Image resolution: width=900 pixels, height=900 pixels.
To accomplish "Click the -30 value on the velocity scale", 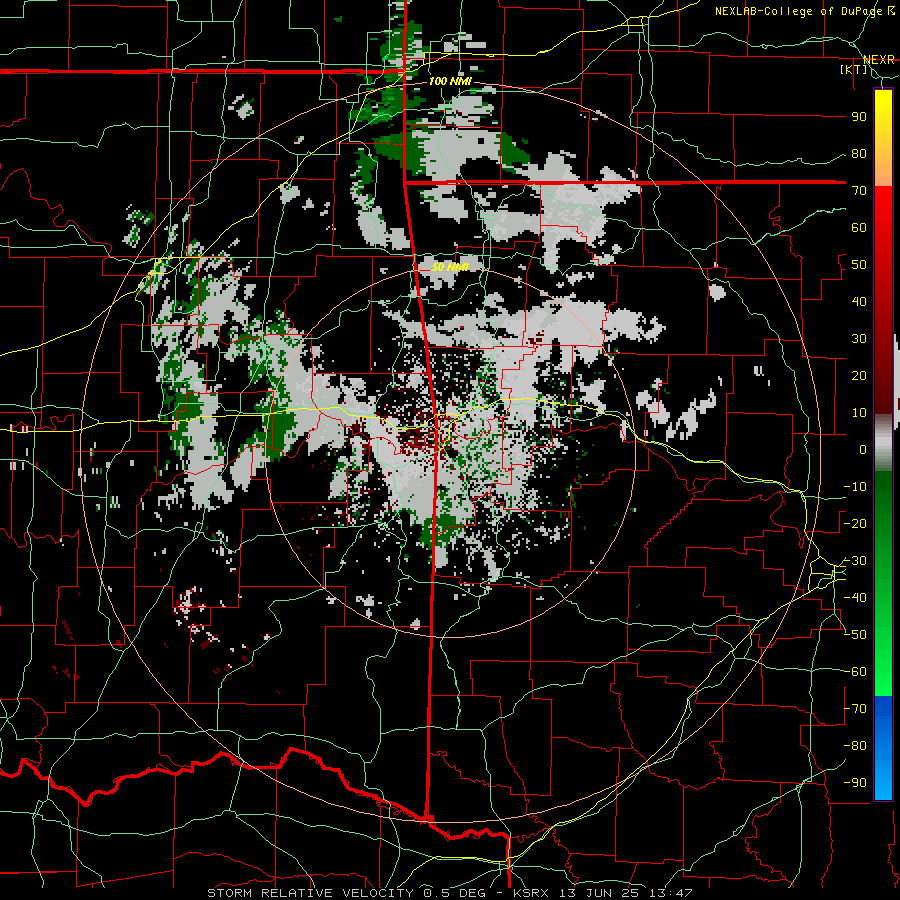I will click(x=855, y=561).
